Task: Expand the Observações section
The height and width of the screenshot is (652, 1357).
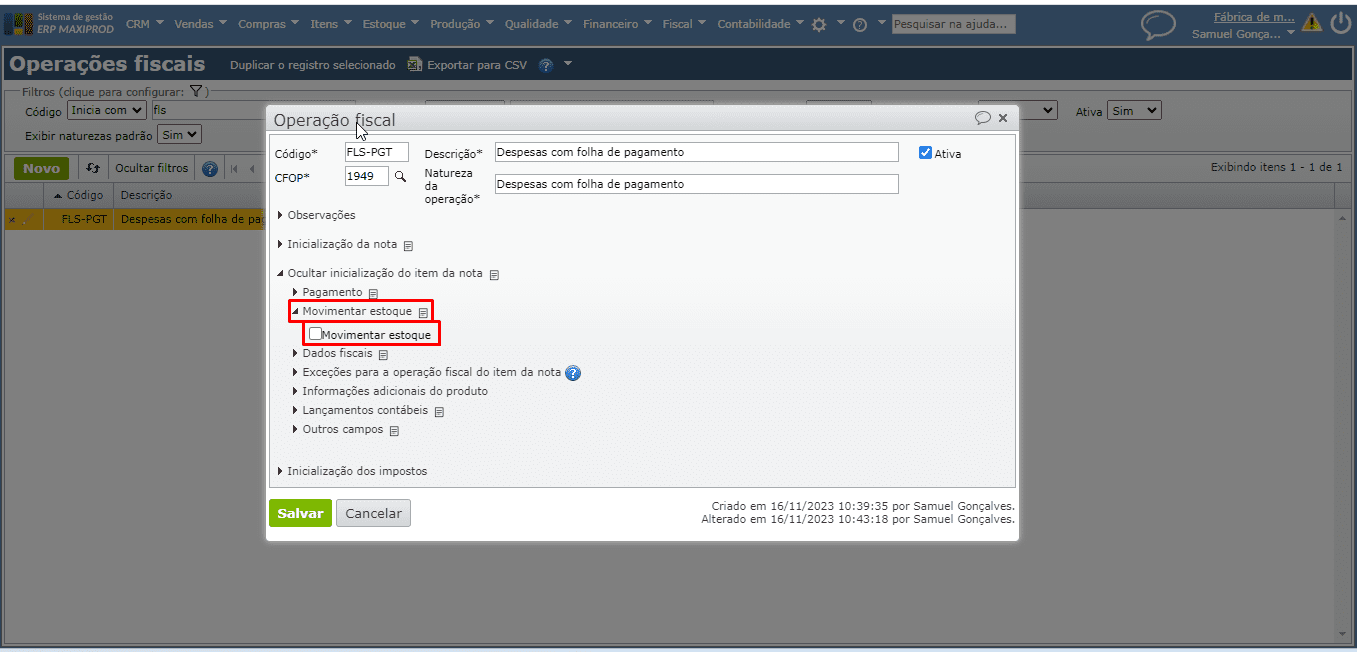Action: (x=316, y=215)
